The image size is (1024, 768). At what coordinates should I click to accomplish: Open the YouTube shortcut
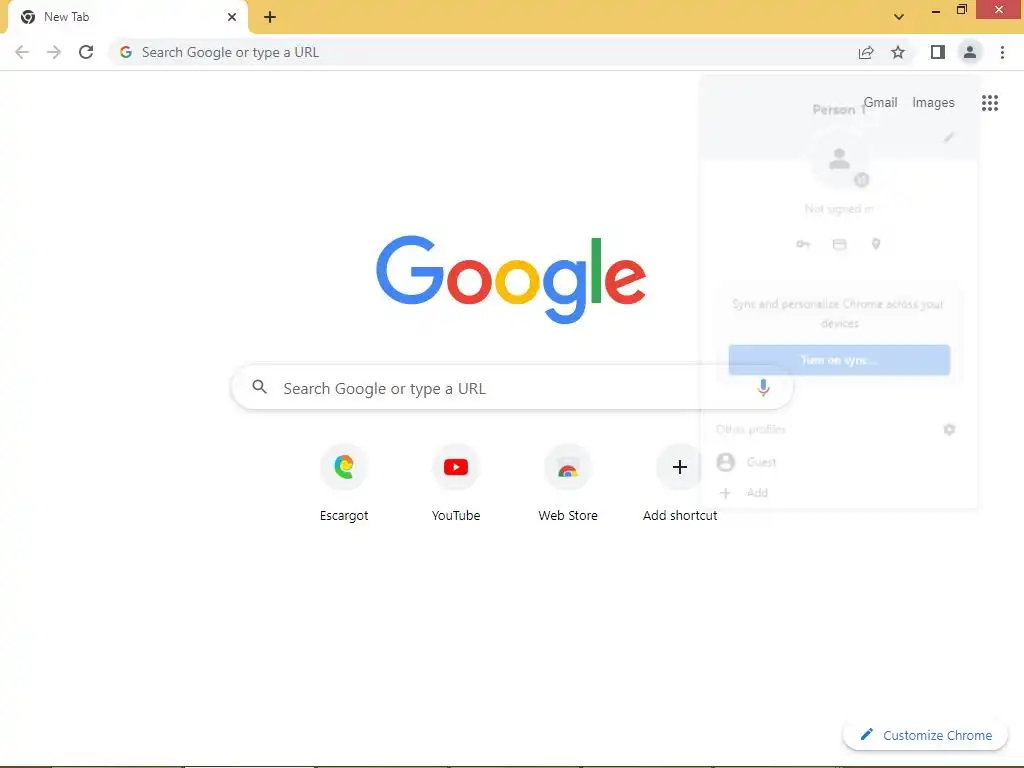point(456,484)
